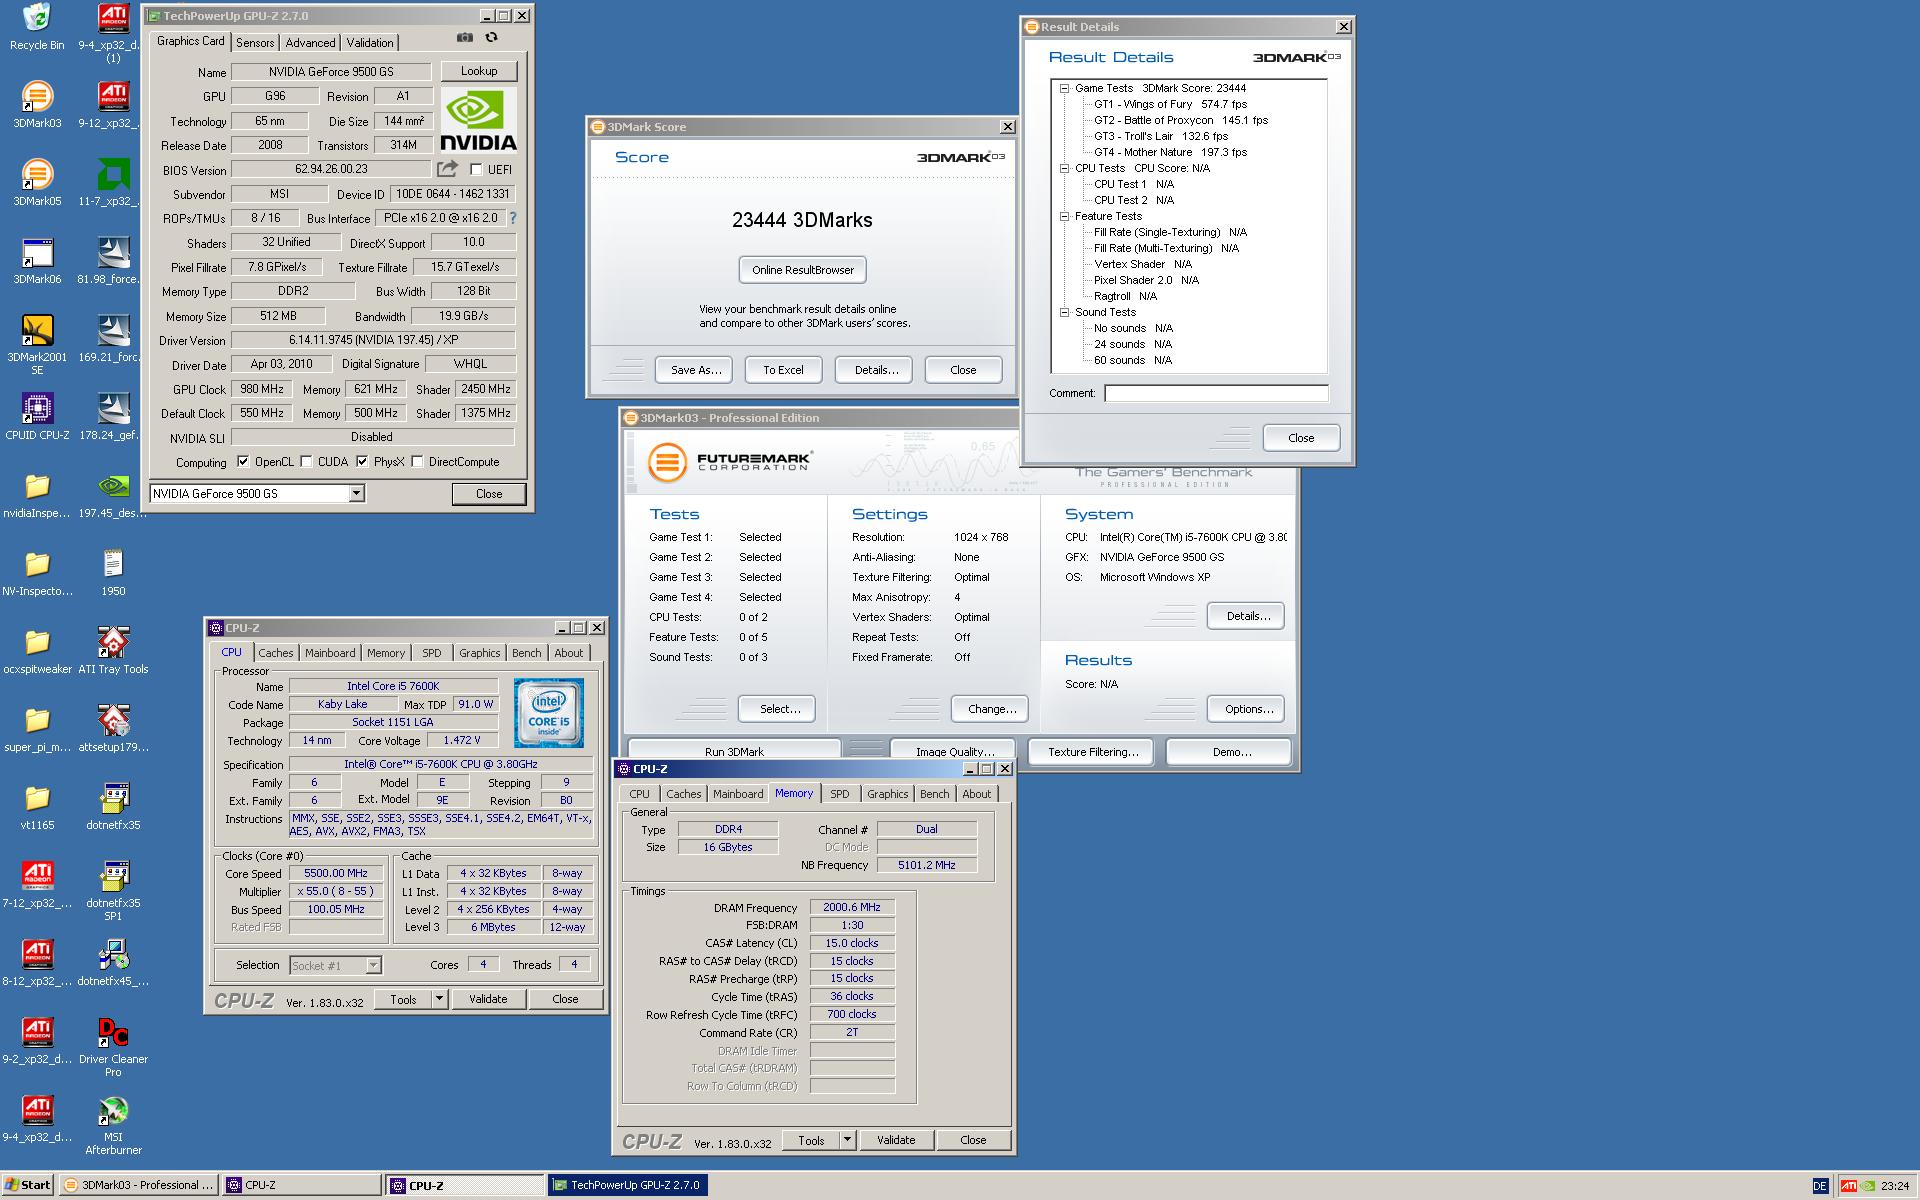This screenshot has width=1920, height=1200.
Task: Click Texture Filtering button in 3DMark03
Action: 1093,751
